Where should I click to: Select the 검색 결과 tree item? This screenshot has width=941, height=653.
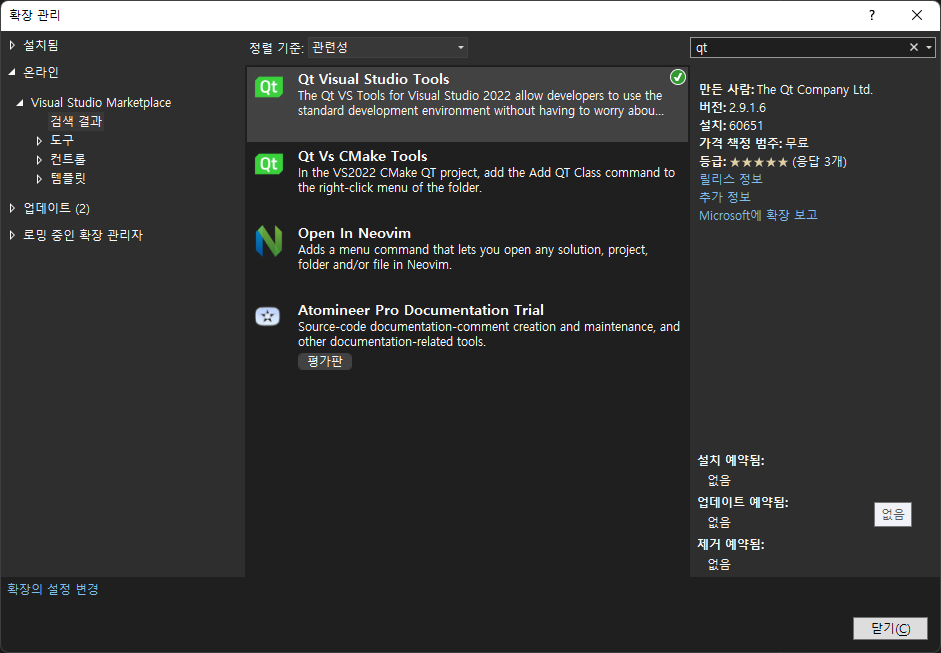(x=76, y=121)
